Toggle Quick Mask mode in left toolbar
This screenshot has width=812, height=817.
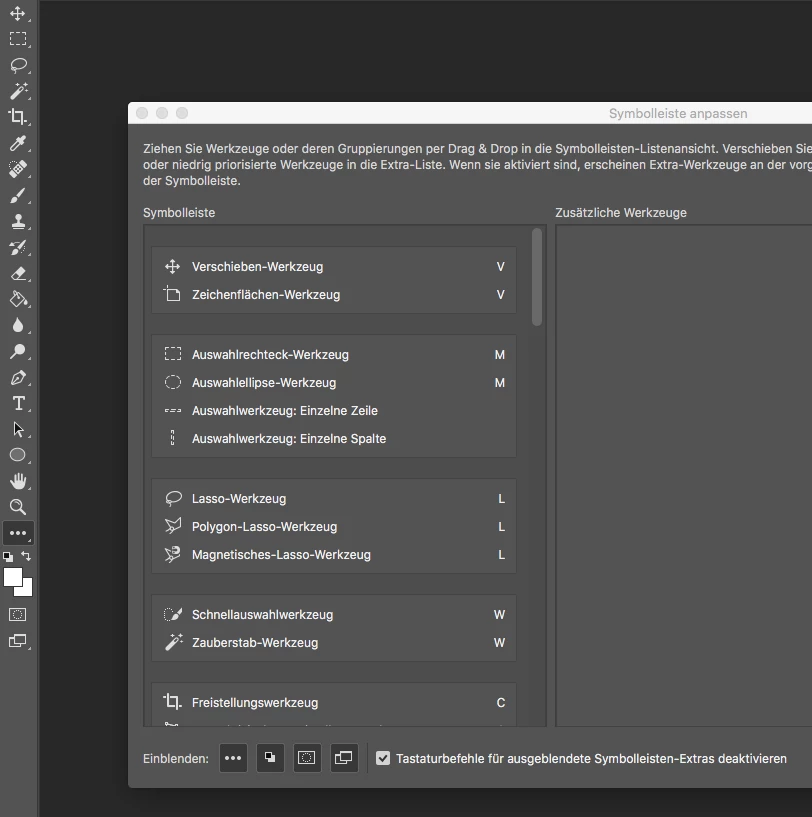[17, 615]
